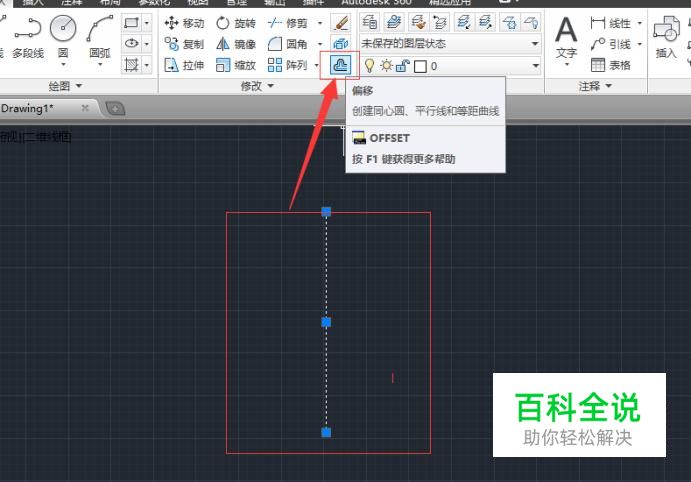Click the Layer Freeze icon
691x482 pixels.
pyautogui.click(x=509, y=22)
